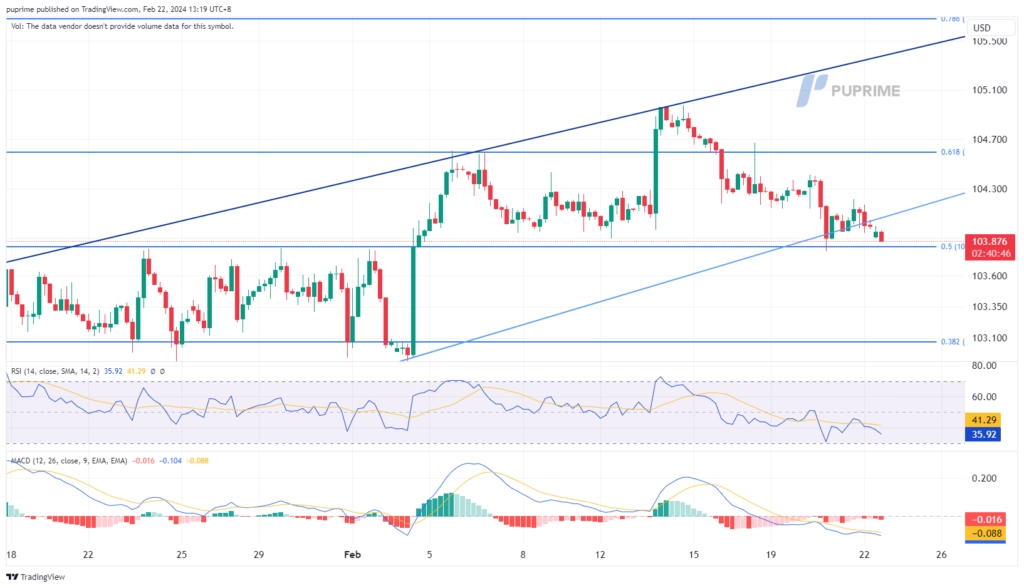Image resolution: width=1024 pixels, height=588 pixels.
Task: Click the RSI moving average value 41.29 in legend
Action: pos(136,371)
